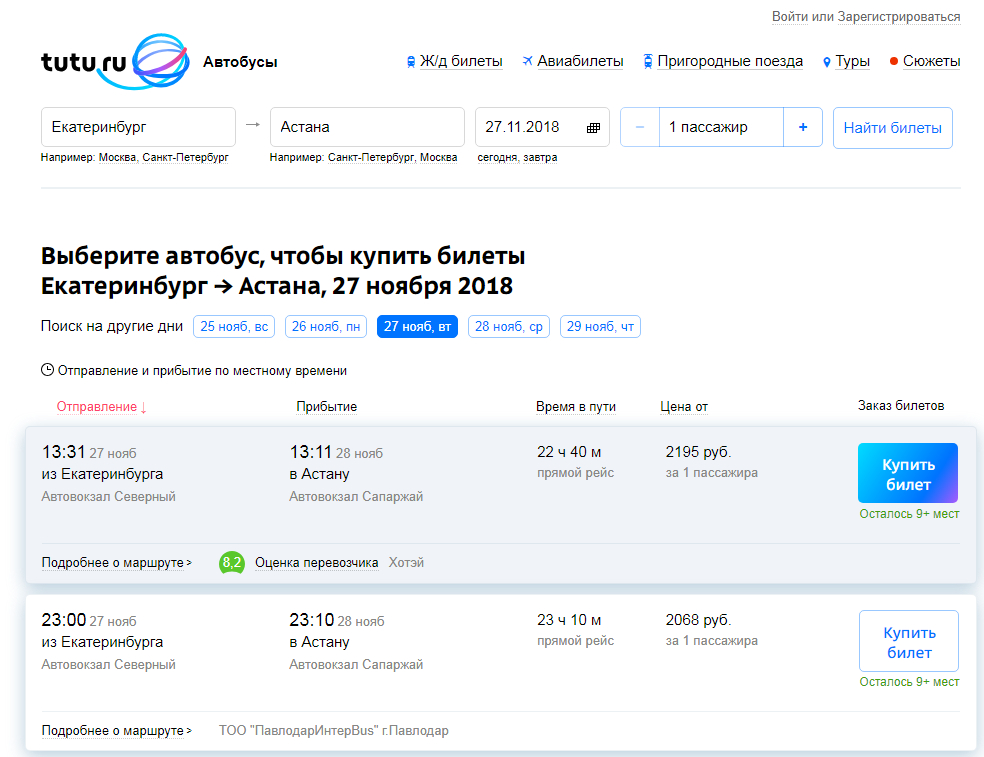Expand Подробнее о маршруте for 23:00 bus
The width and height of the screenshot is (984, 757).
[116, 731]
